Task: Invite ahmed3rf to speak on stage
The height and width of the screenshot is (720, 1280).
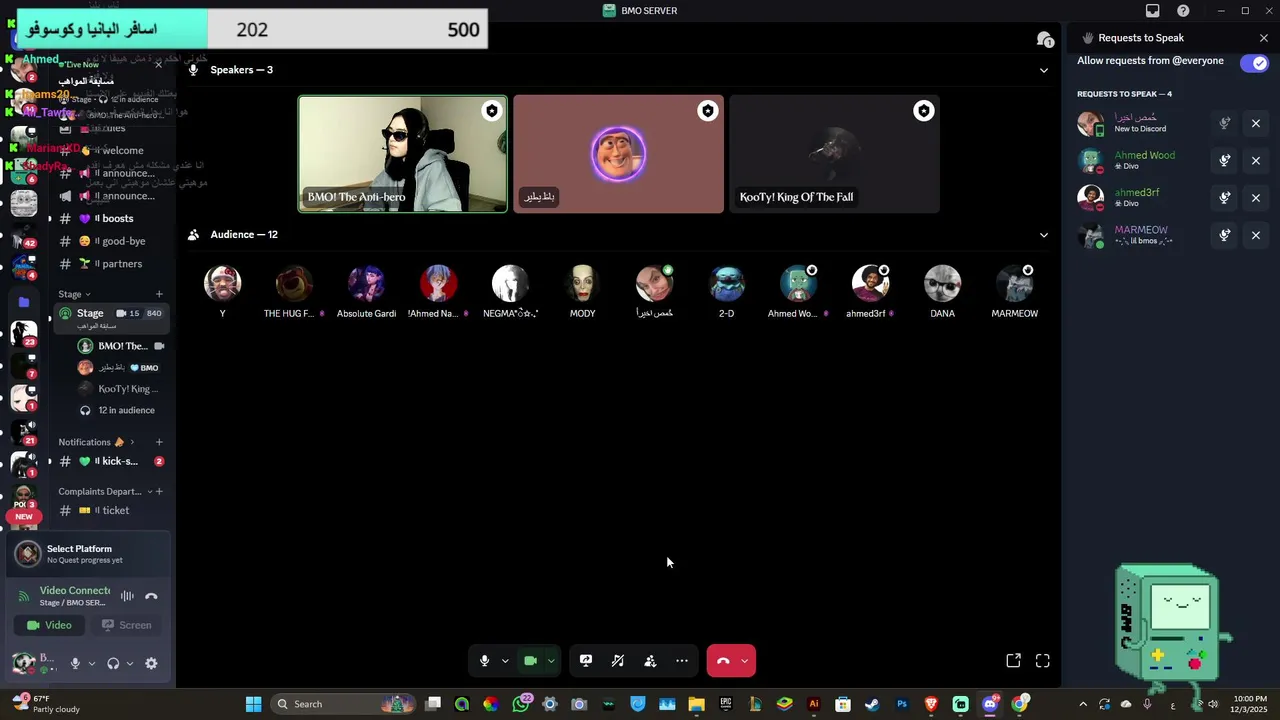Action: coord(1224,198)
